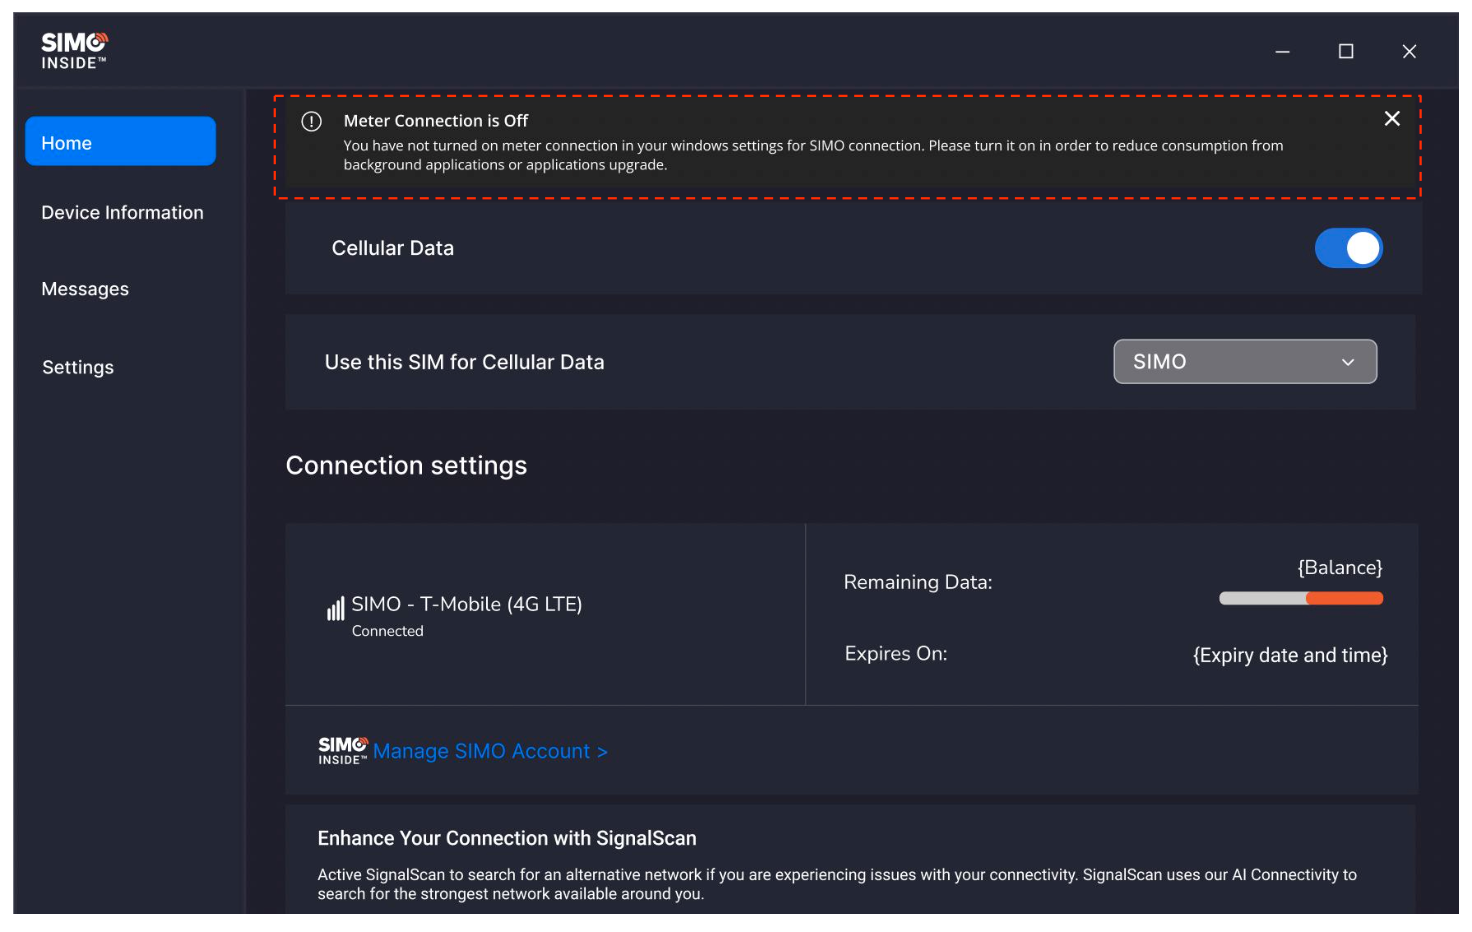Click the {Expiry date and time} value
This screenshot has width=1472, height=932.
pos(1290,655)
